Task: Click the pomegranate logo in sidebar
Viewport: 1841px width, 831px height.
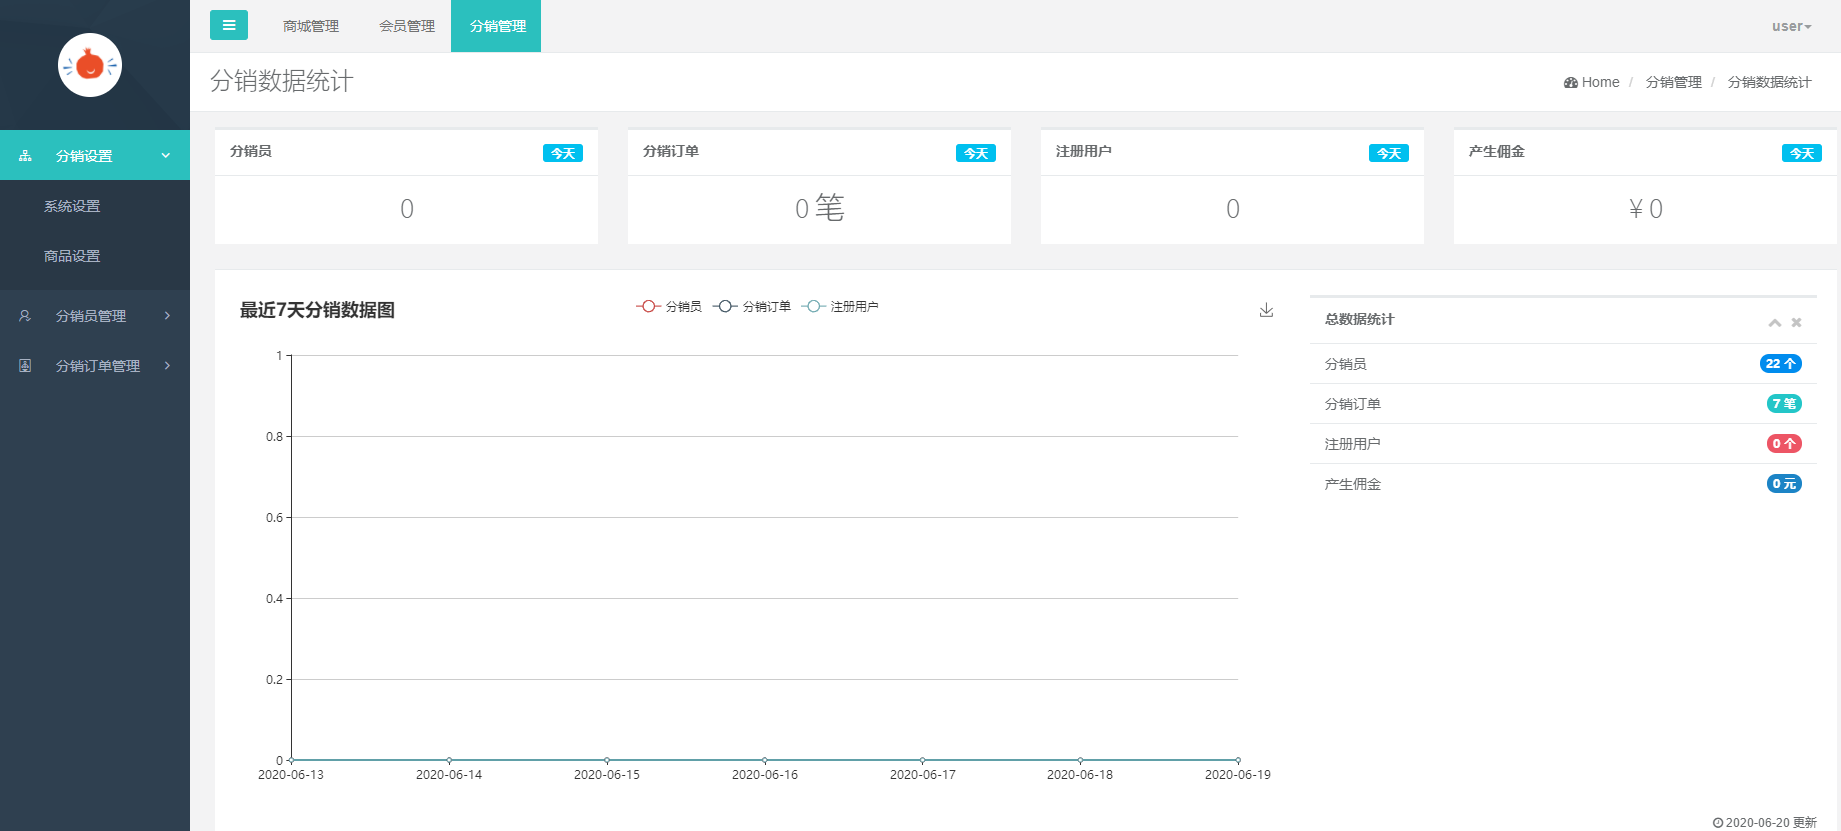Action: coord(90,65)
